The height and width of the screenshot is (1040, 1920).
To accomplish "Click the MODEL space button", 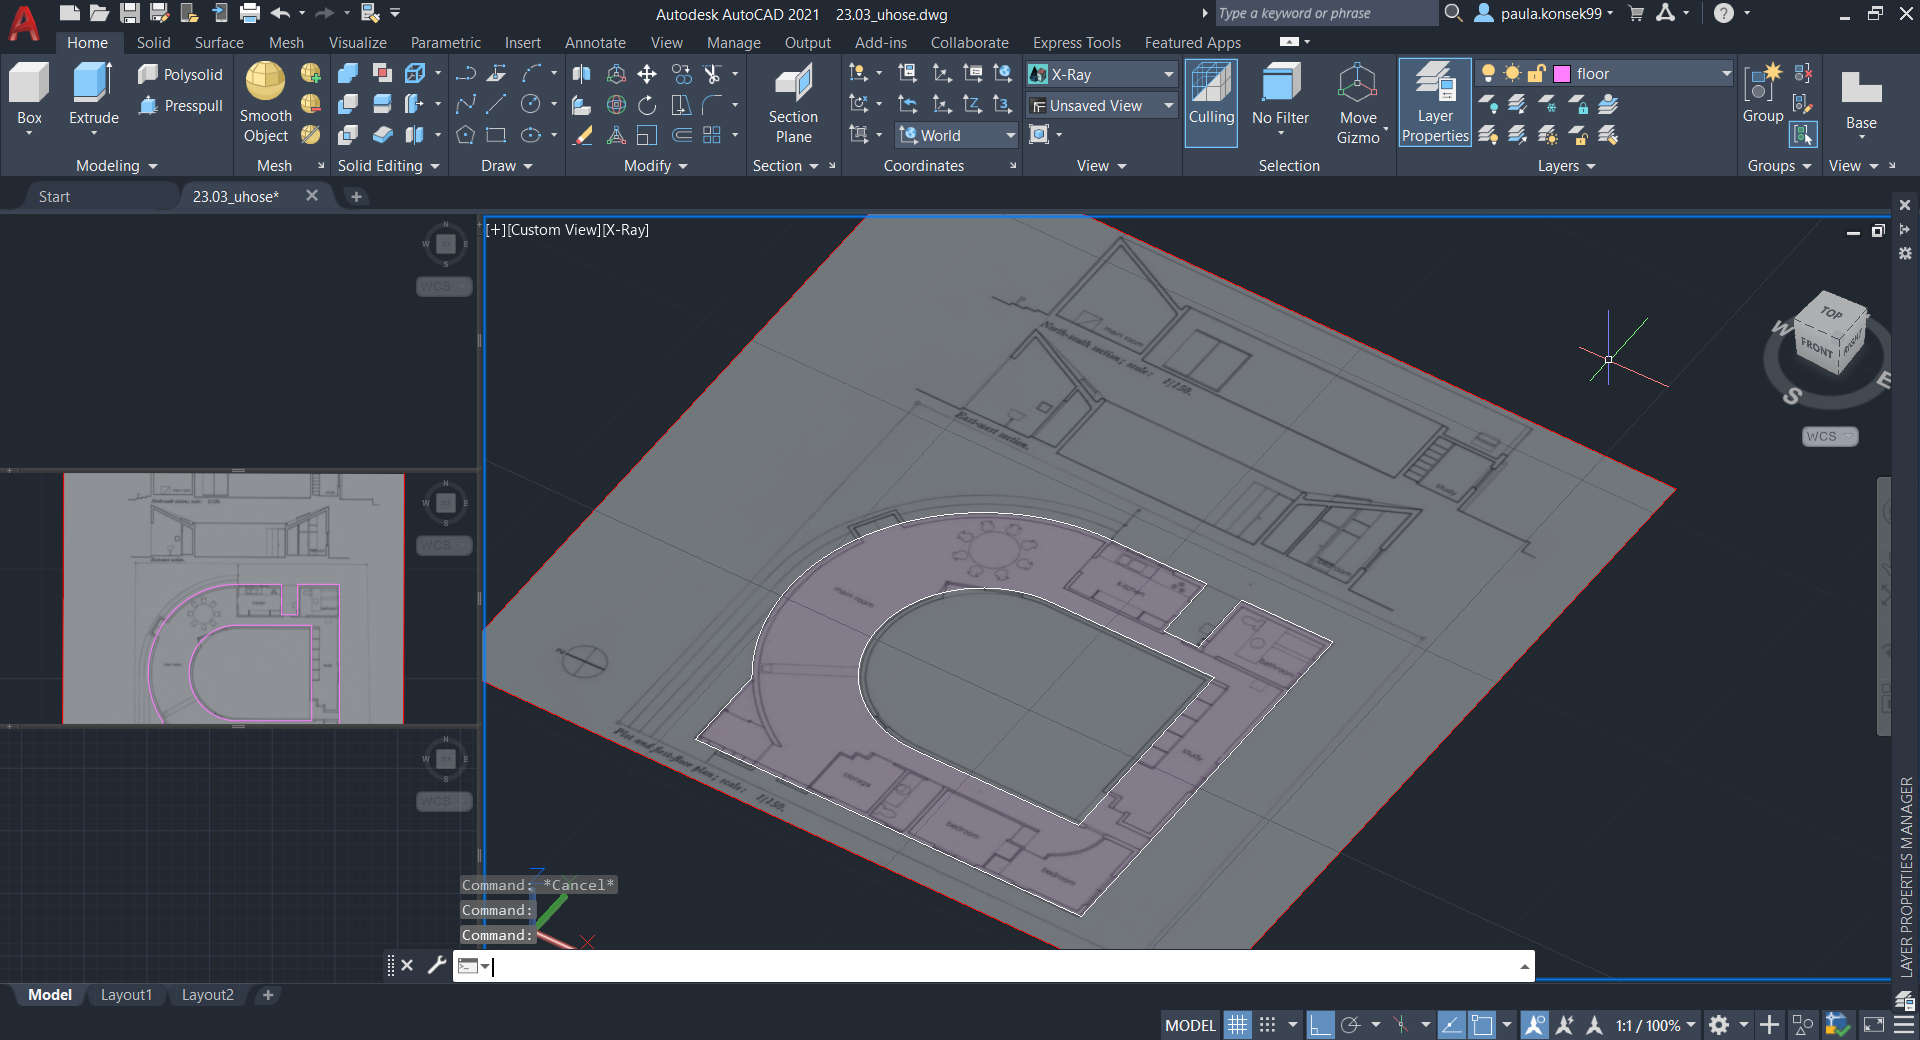I will coord(1190,1025).
